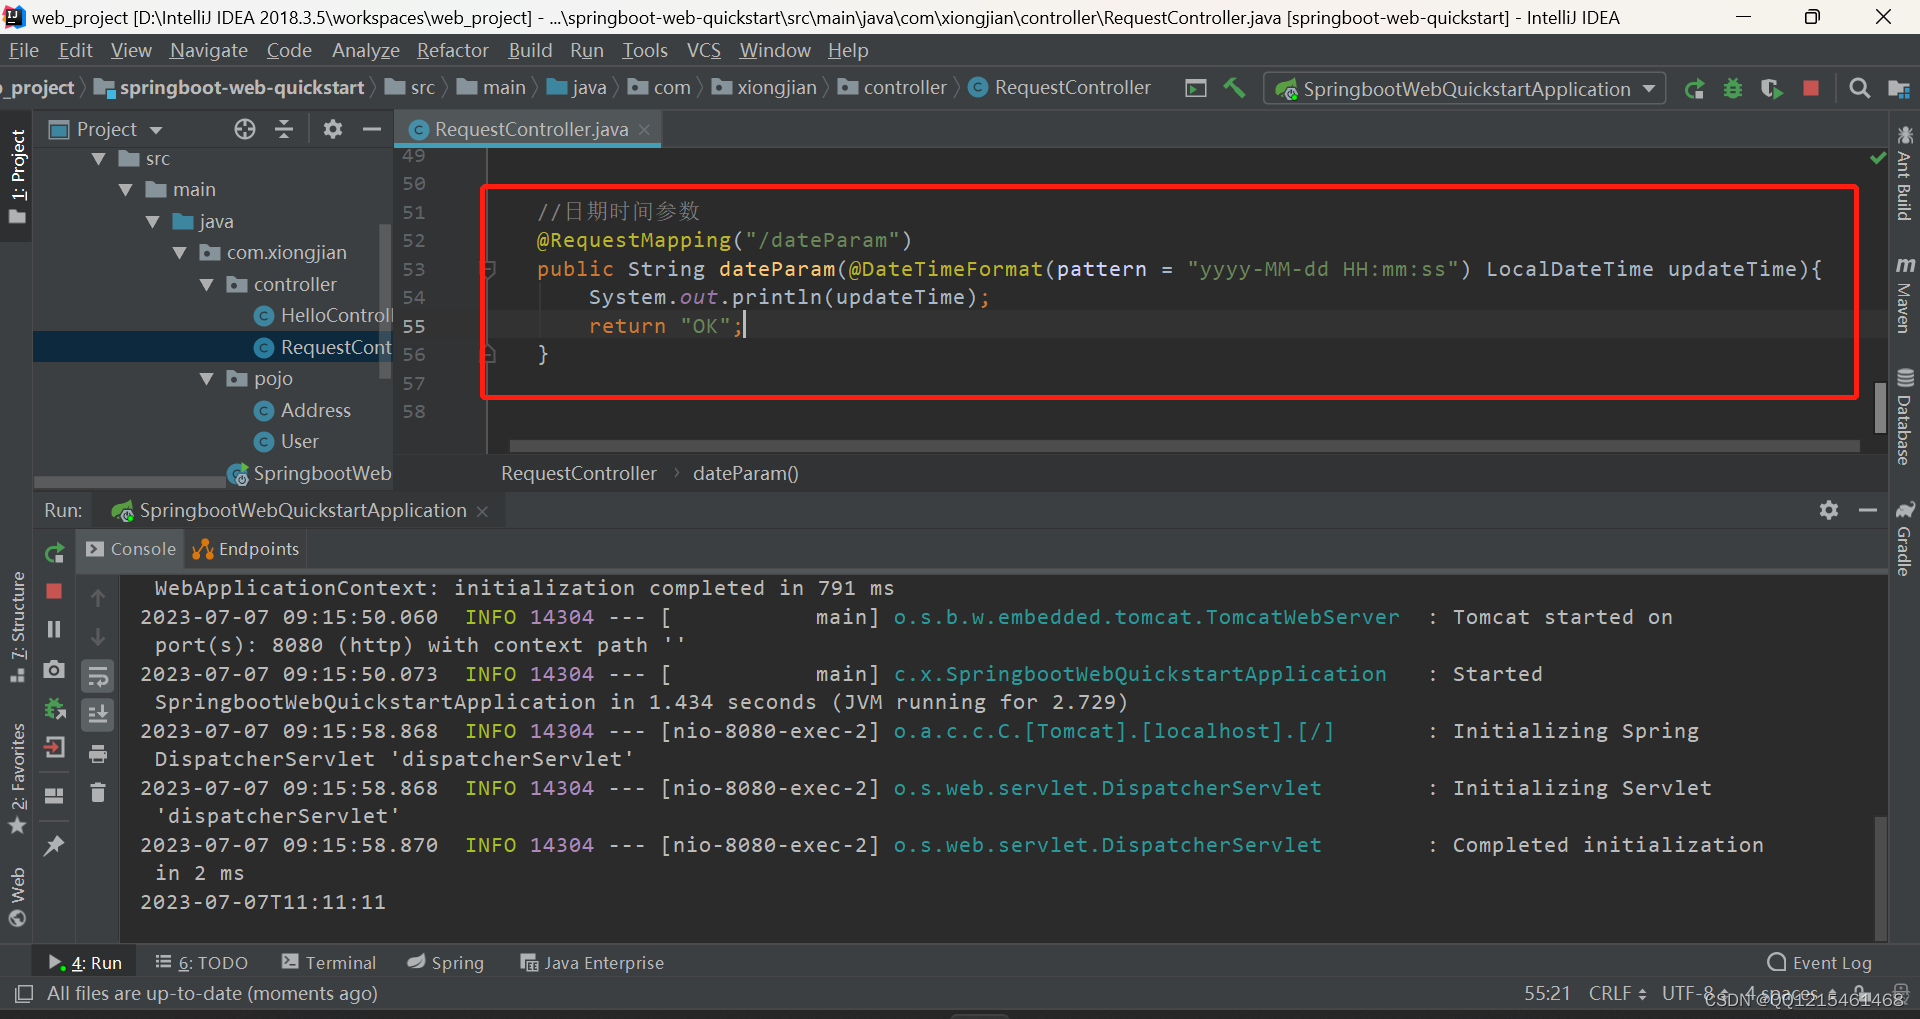Click the red Stop icon in top toolbar

point(1811,88)
